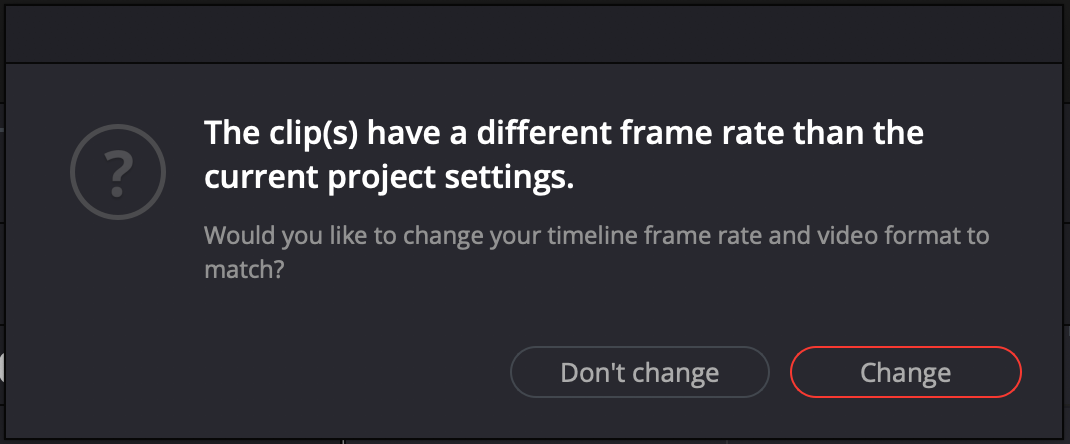Hit the highlighted default Change button
This screenshot has width=1070, height=444.
pos(905,373)
